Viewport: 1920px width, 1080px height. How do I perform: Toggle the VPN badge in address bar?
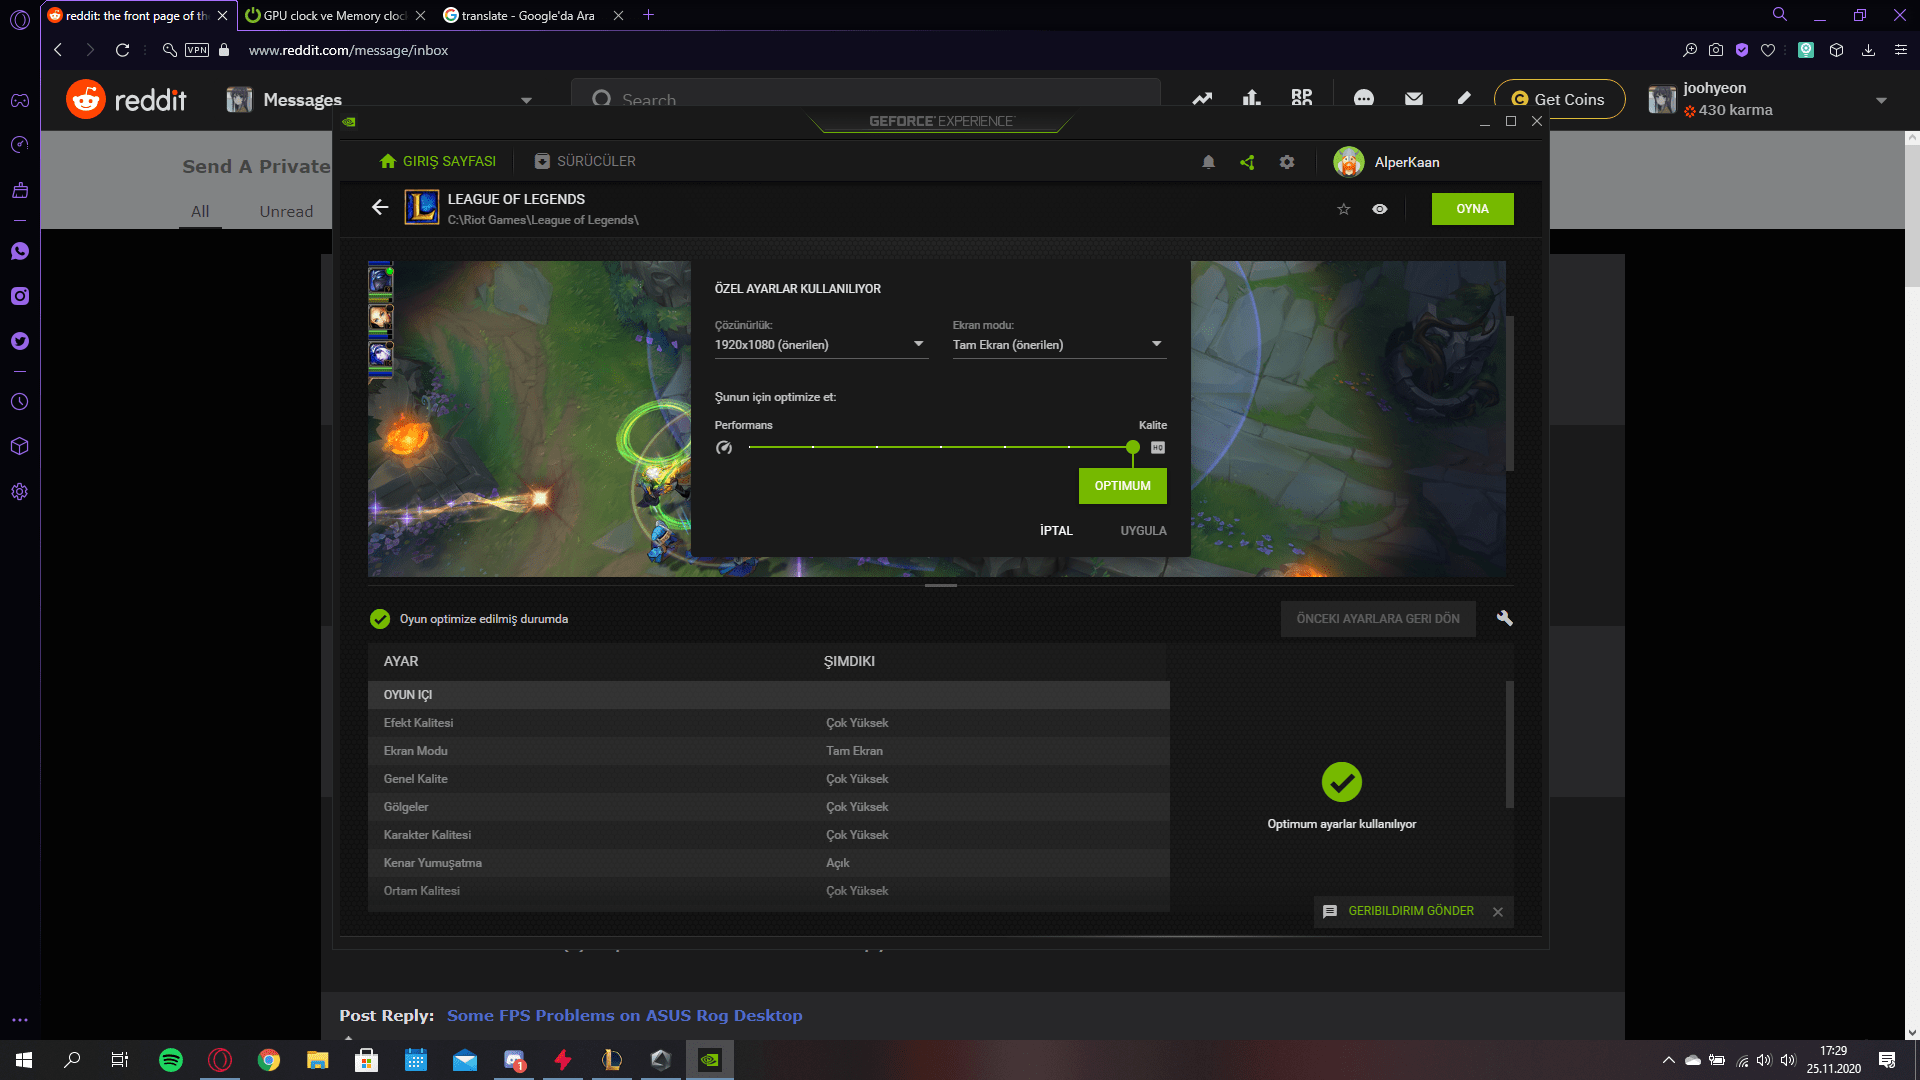(197, 50)
